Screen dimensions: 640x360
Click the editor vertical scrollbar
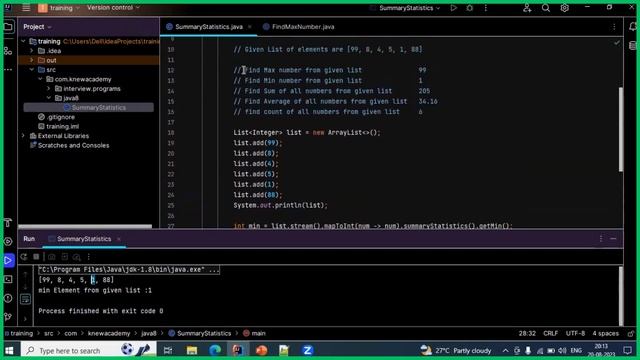coord(621,129)
